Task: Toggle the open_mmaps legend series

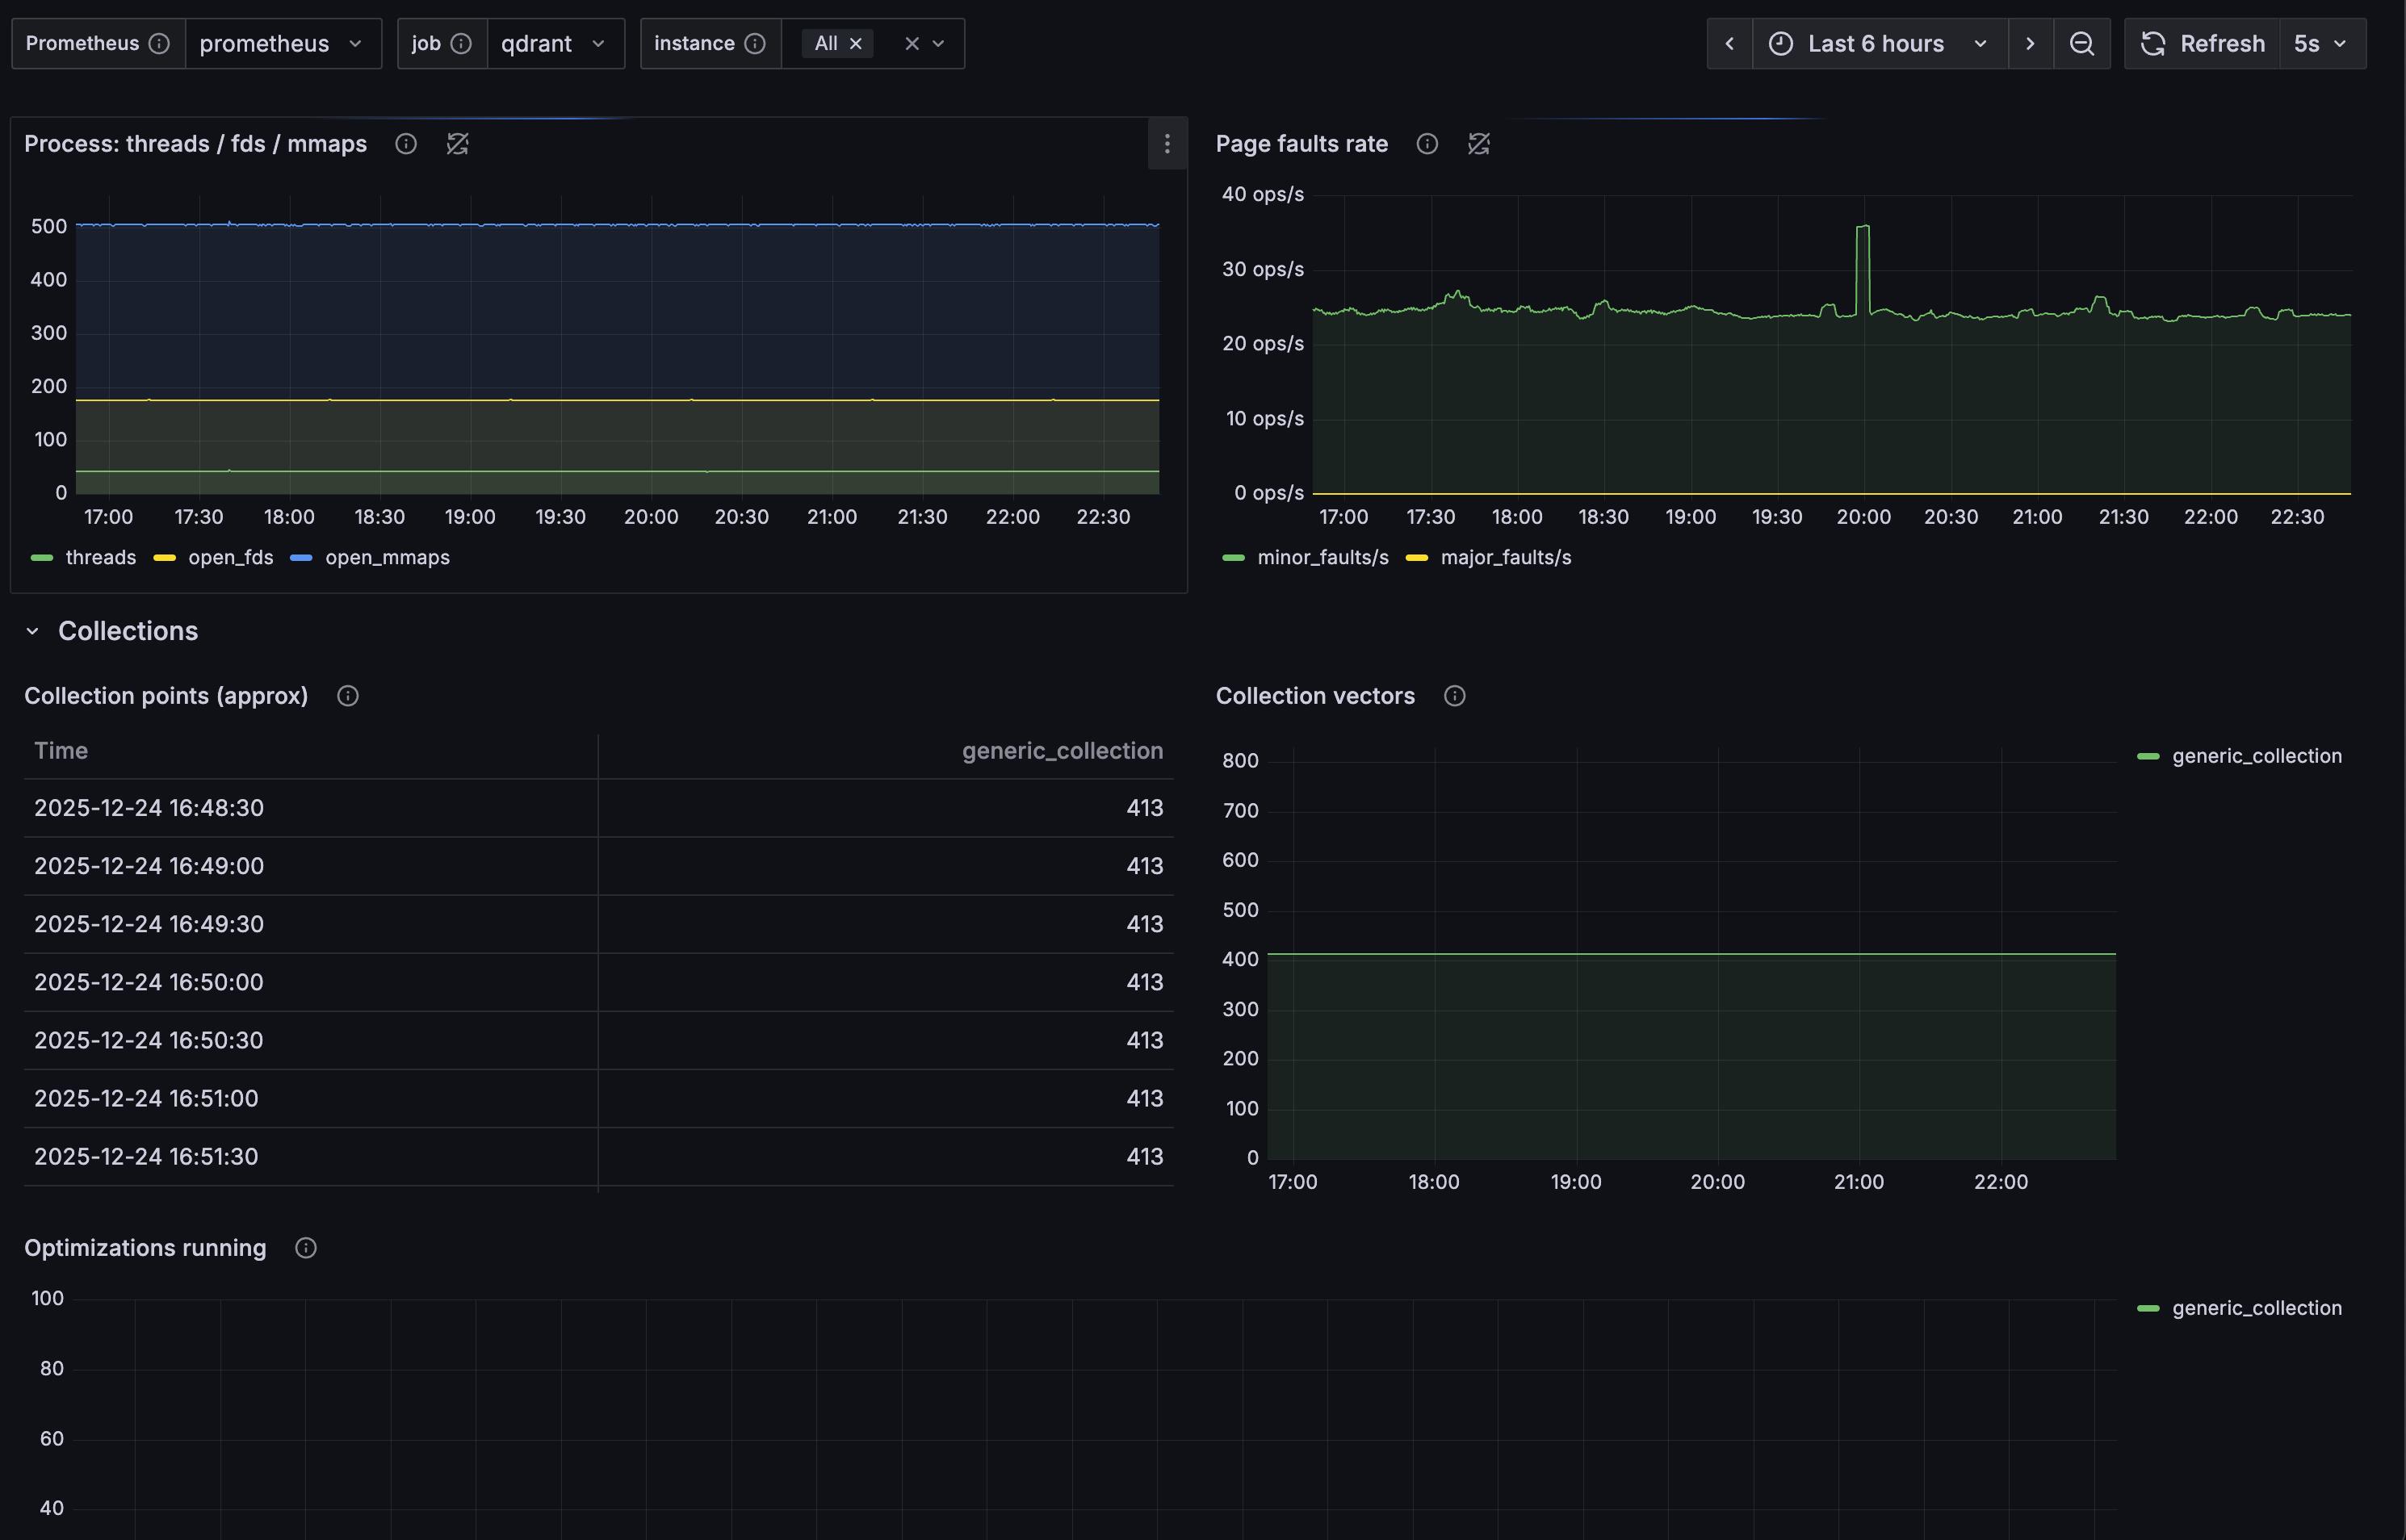Action: [x=386, y=558]
